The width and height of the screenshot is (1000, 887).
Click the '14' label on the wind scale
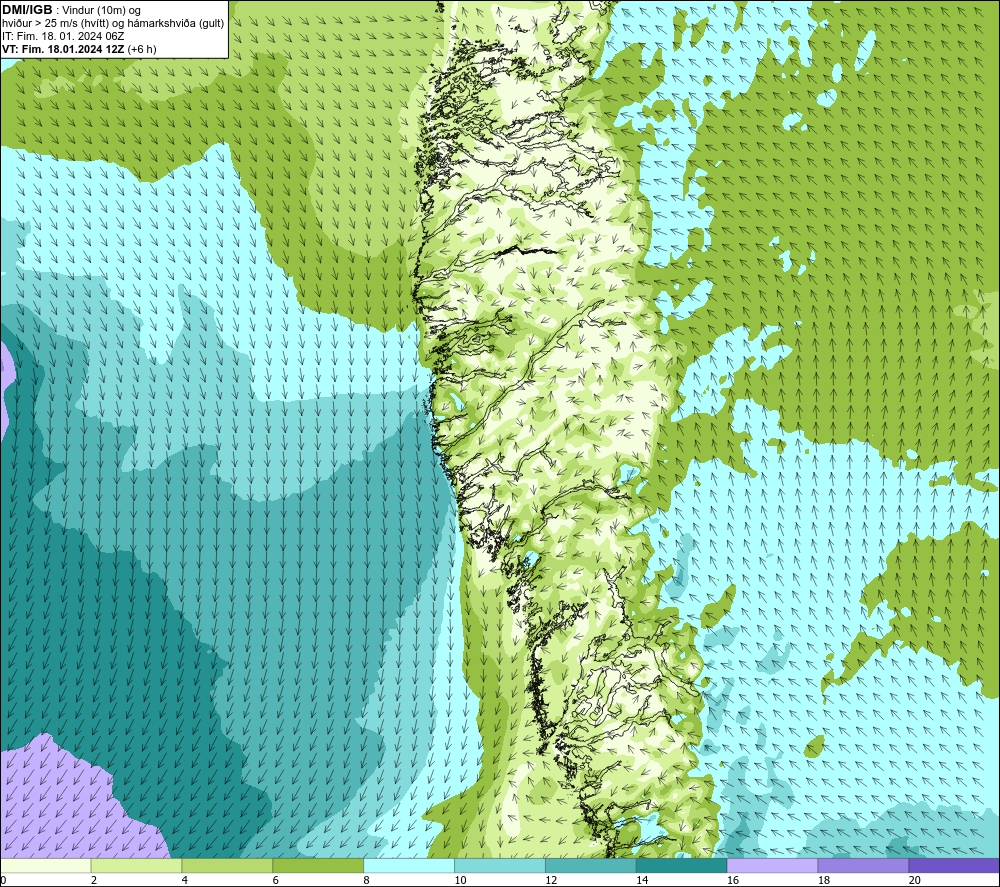coord(642,881)
